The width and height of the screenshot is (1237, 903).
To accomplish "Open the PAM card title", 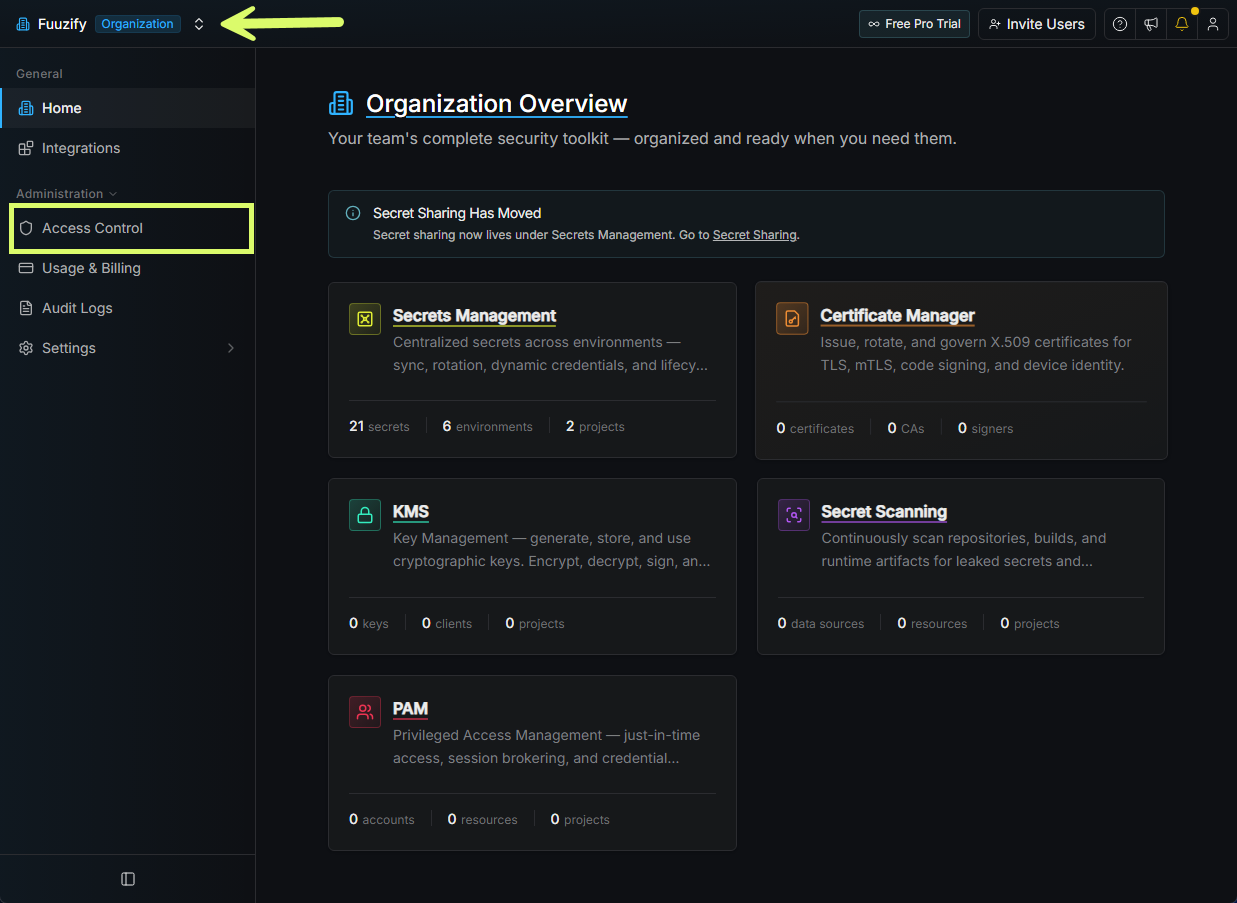I will (410, 709).
